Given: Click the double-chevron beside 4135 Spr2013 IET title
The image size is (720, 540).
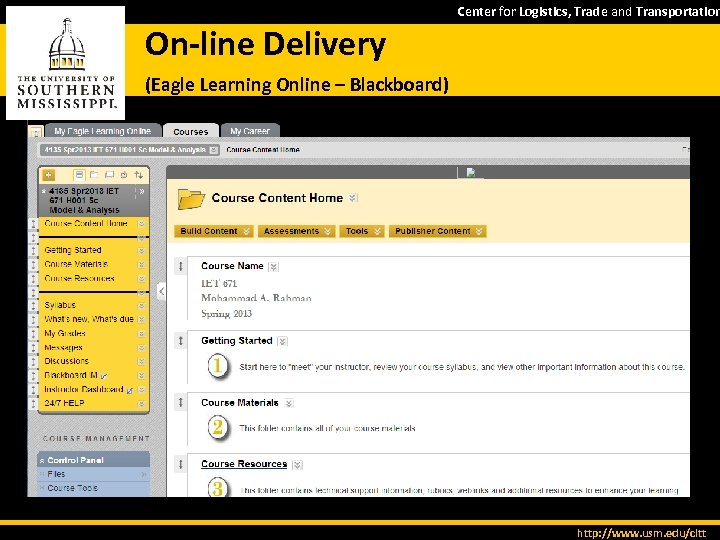Looking at the screenshot, I should coord(142,191).
